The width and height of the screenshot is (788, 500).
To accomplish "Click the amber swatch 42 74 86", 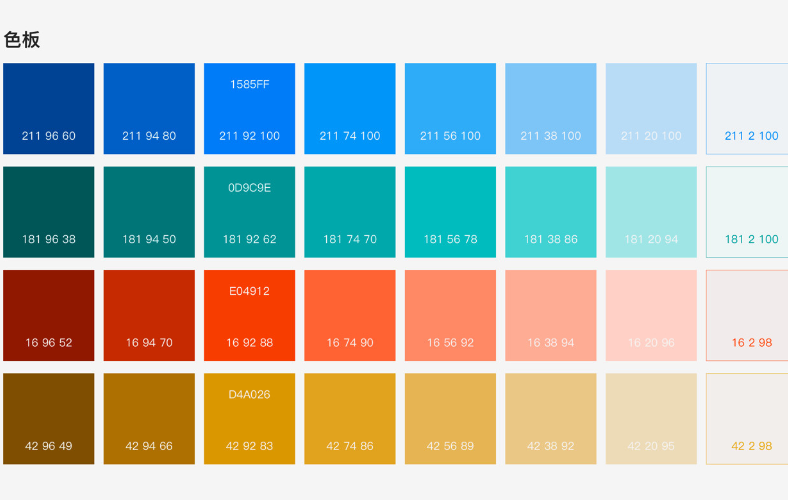I will [350, 418].
